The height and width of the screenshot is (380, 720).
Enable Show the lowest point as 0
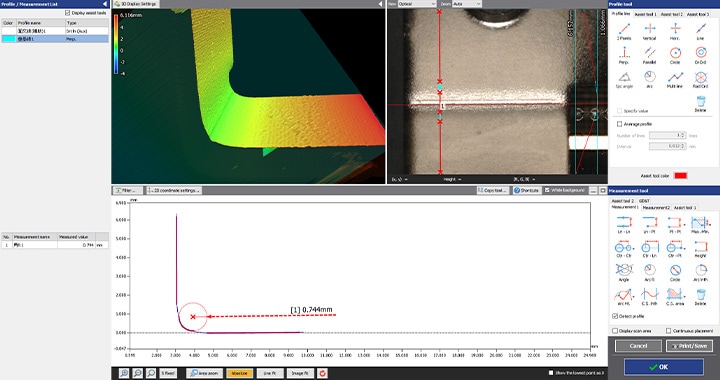click(551, 373)
